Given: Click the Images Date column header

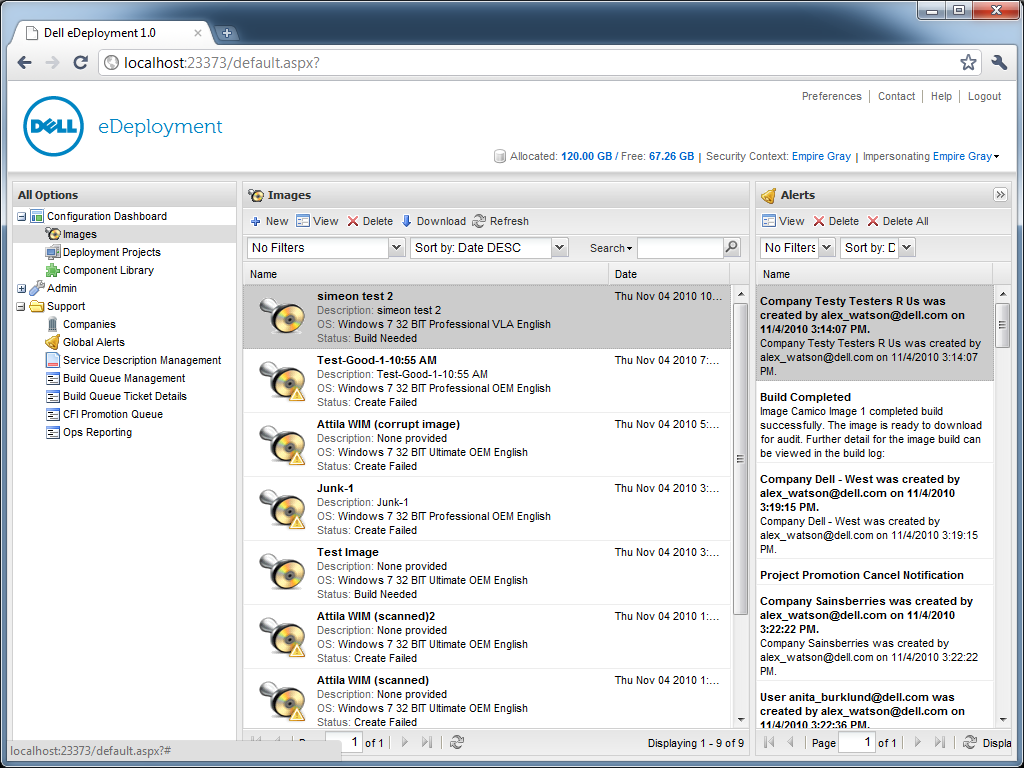Looking at the screenshot, I should [669, 274].
